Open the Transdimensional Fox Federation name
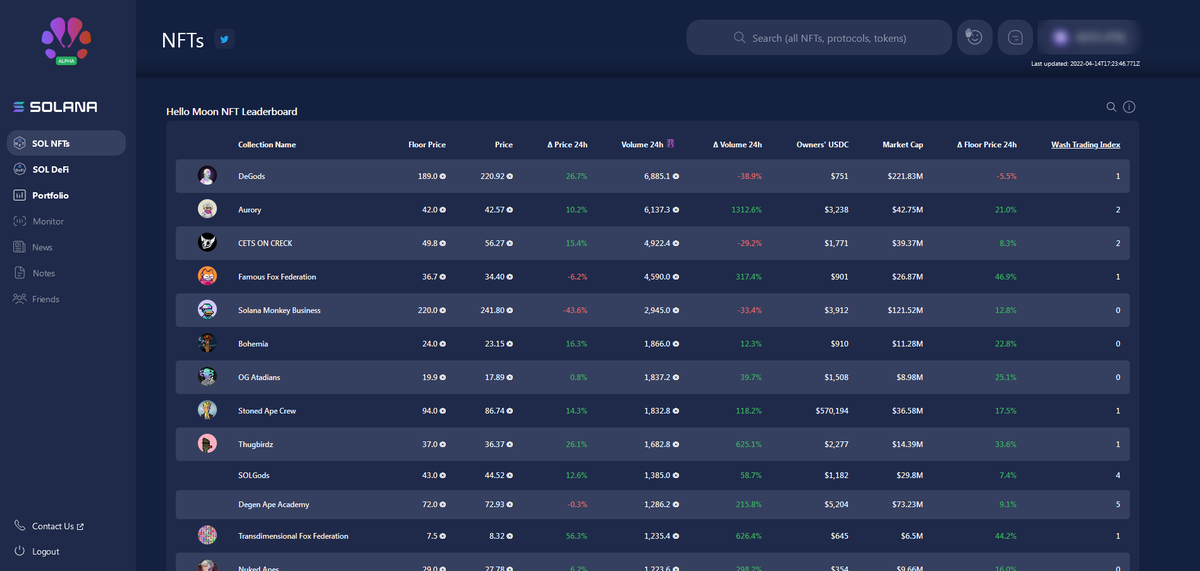 (293, 536)
